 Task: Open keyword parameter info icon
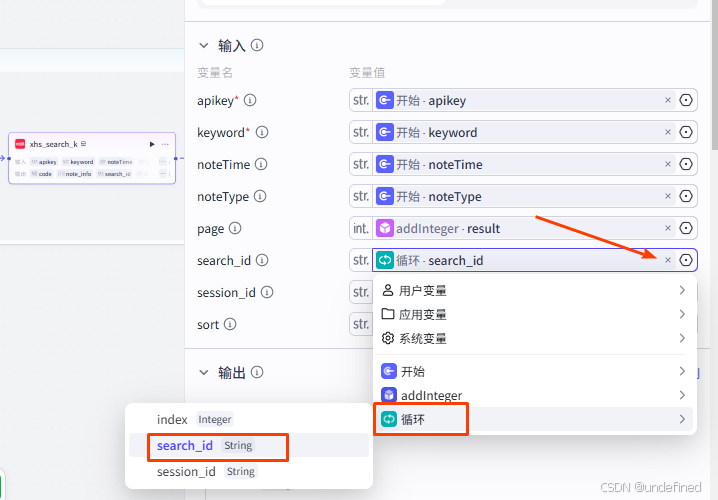tap(261, 132)
